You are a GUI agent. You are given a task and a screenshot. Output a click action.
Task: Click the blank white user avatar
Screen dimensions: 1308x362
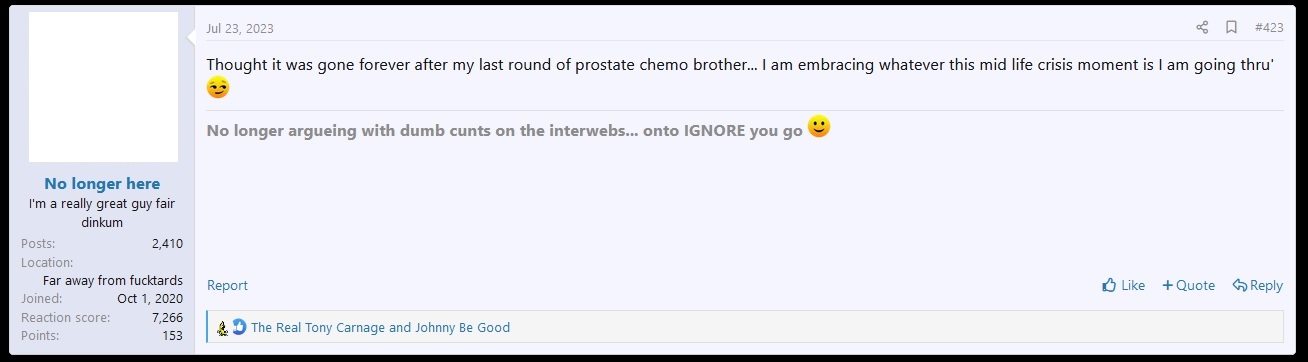(x=103, y=87)
